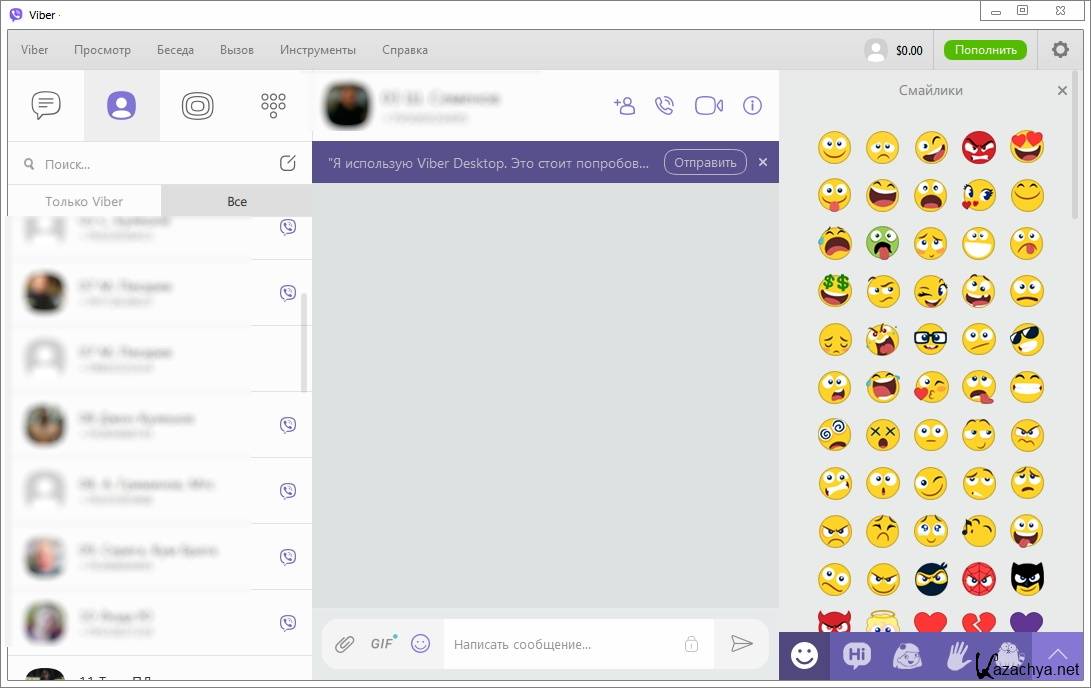Expand the sticker pack bar arrow
The height and width of the screenshot is (688, 1091).
[1057, 656]
